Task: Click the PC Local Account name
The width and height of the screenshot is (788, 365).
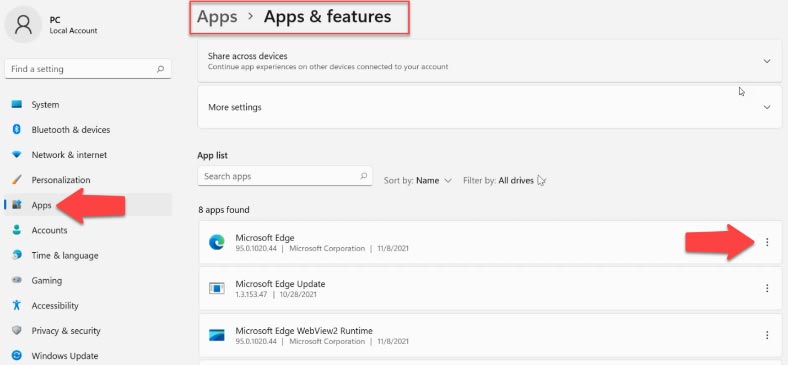Action: tap(73, 25)
